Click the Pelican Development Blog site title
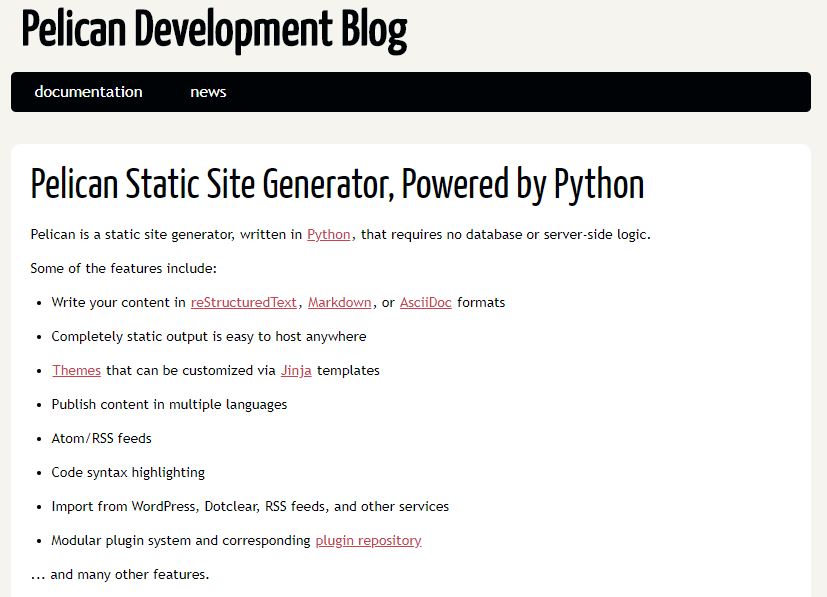 [212, 30]
